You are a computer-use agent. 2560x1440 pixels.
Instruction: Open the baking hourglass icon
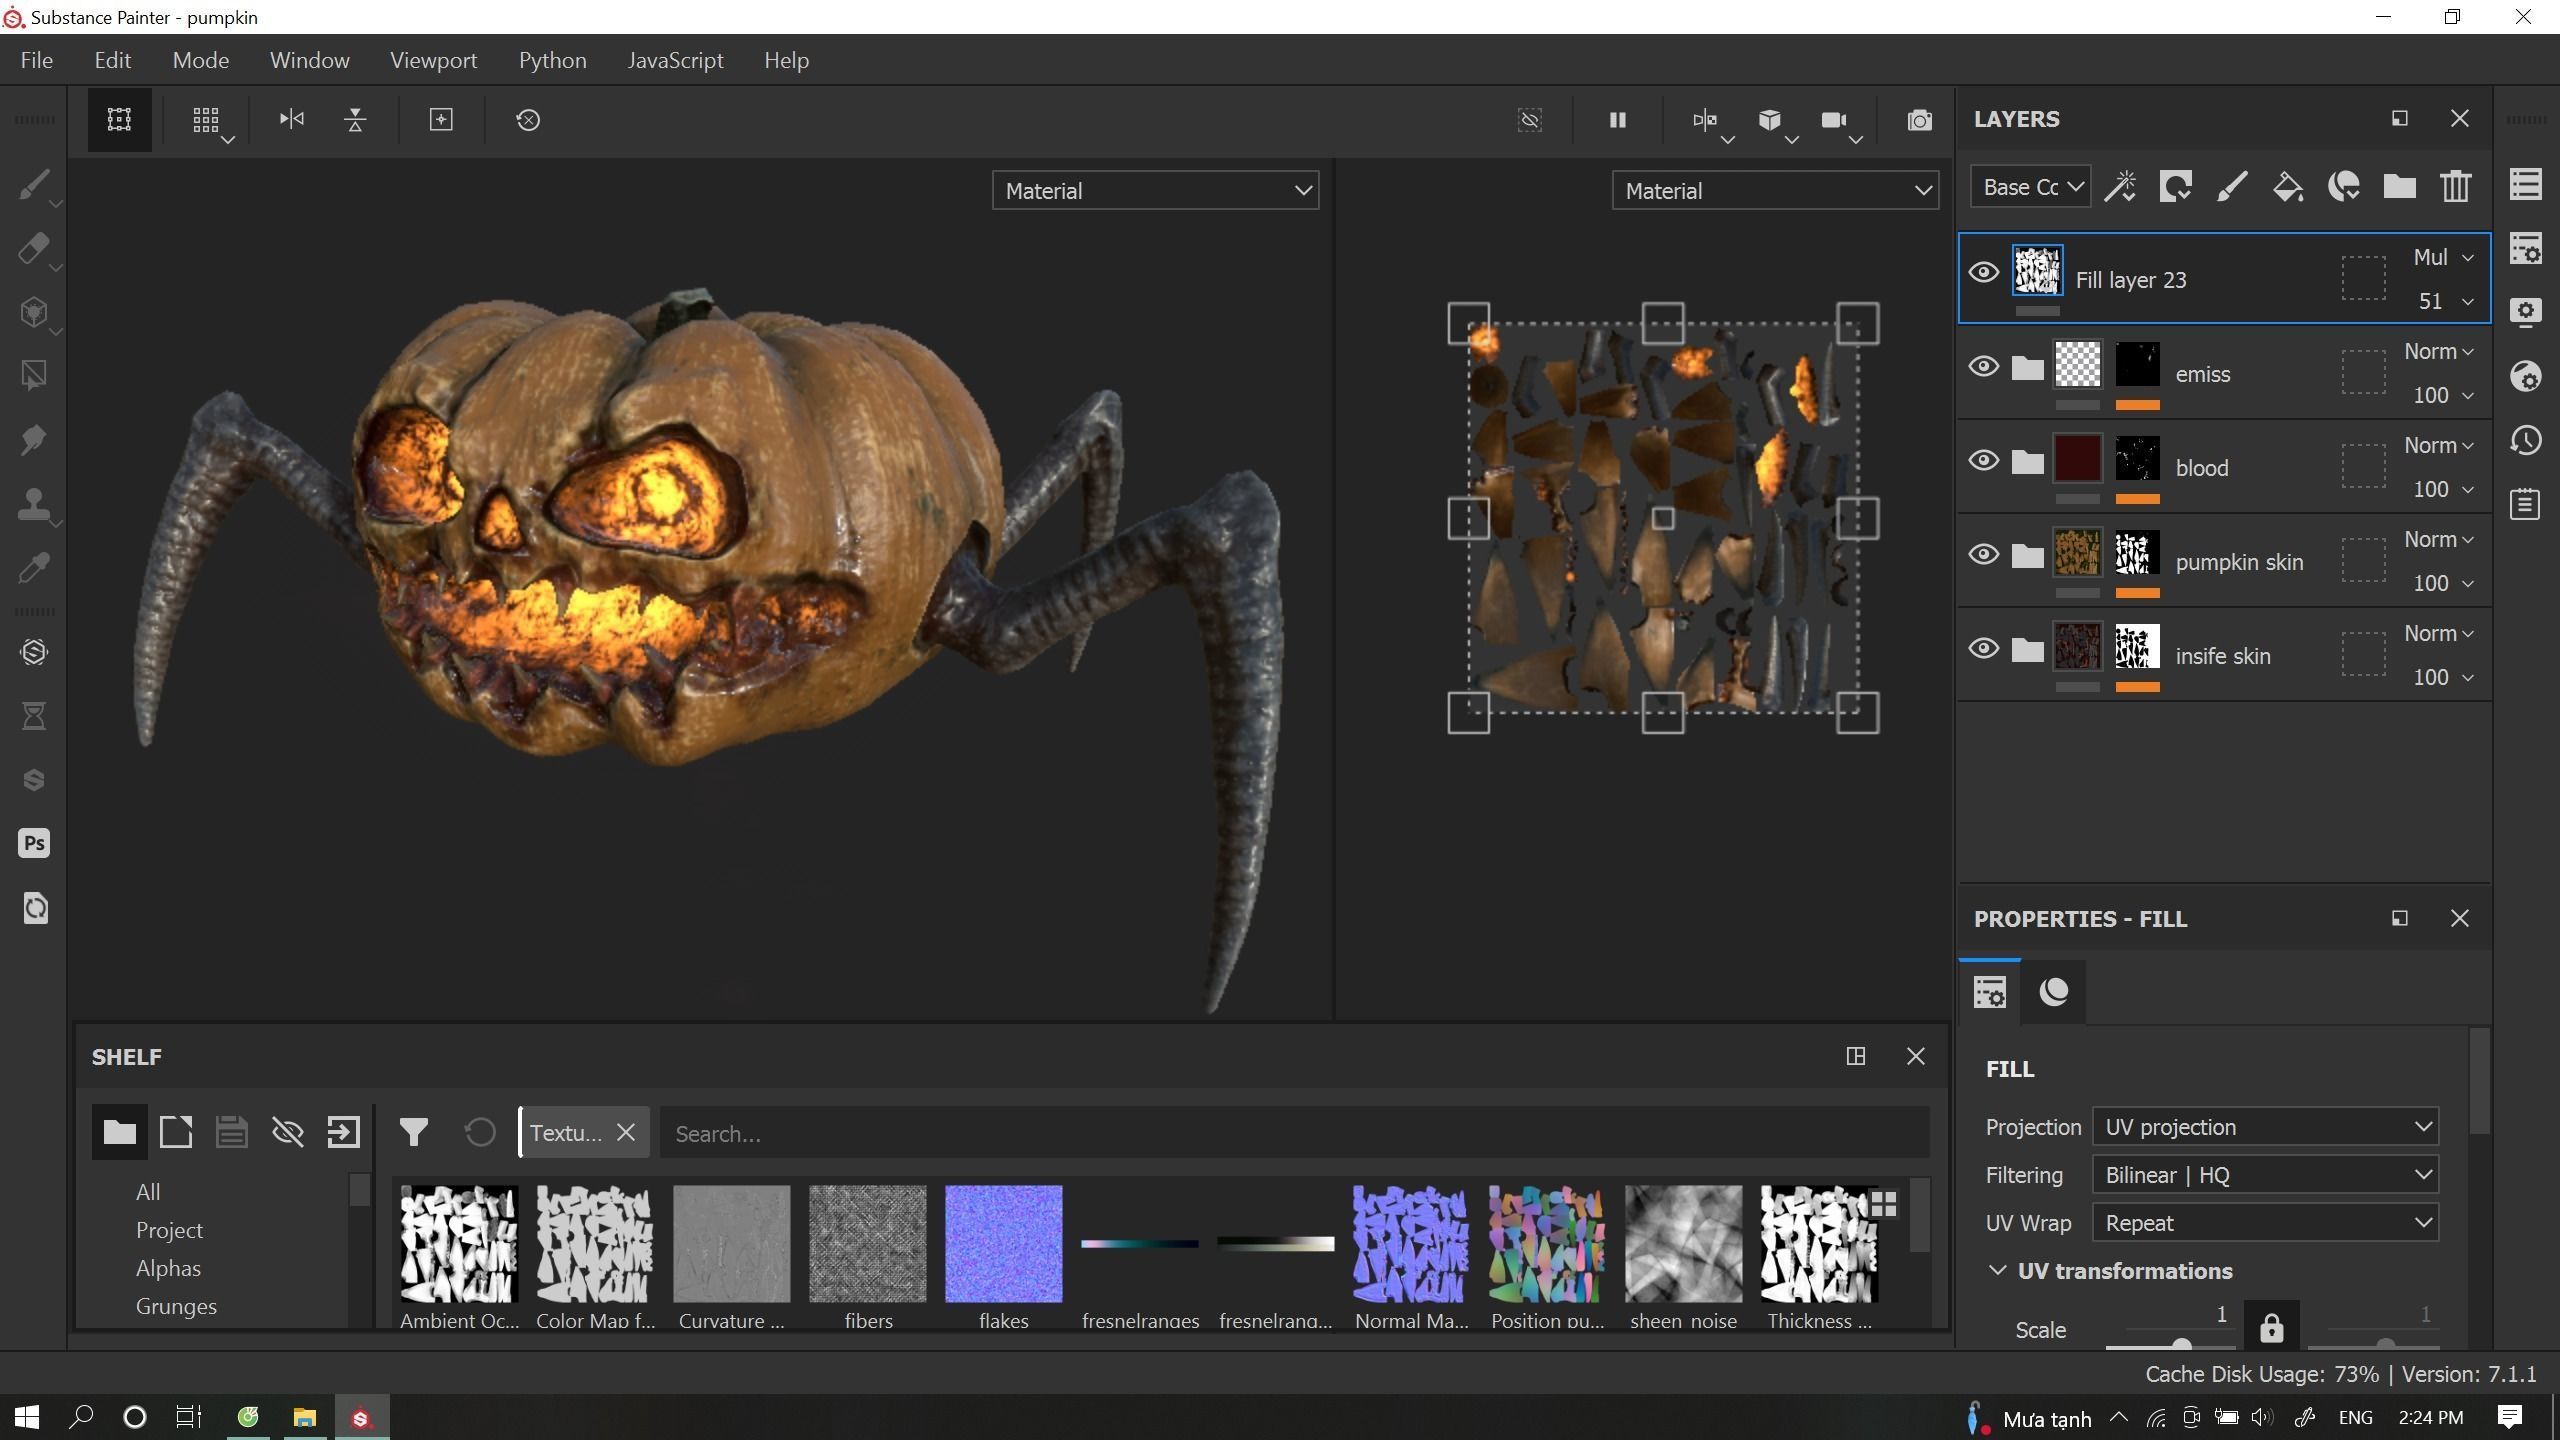[34, 716]
